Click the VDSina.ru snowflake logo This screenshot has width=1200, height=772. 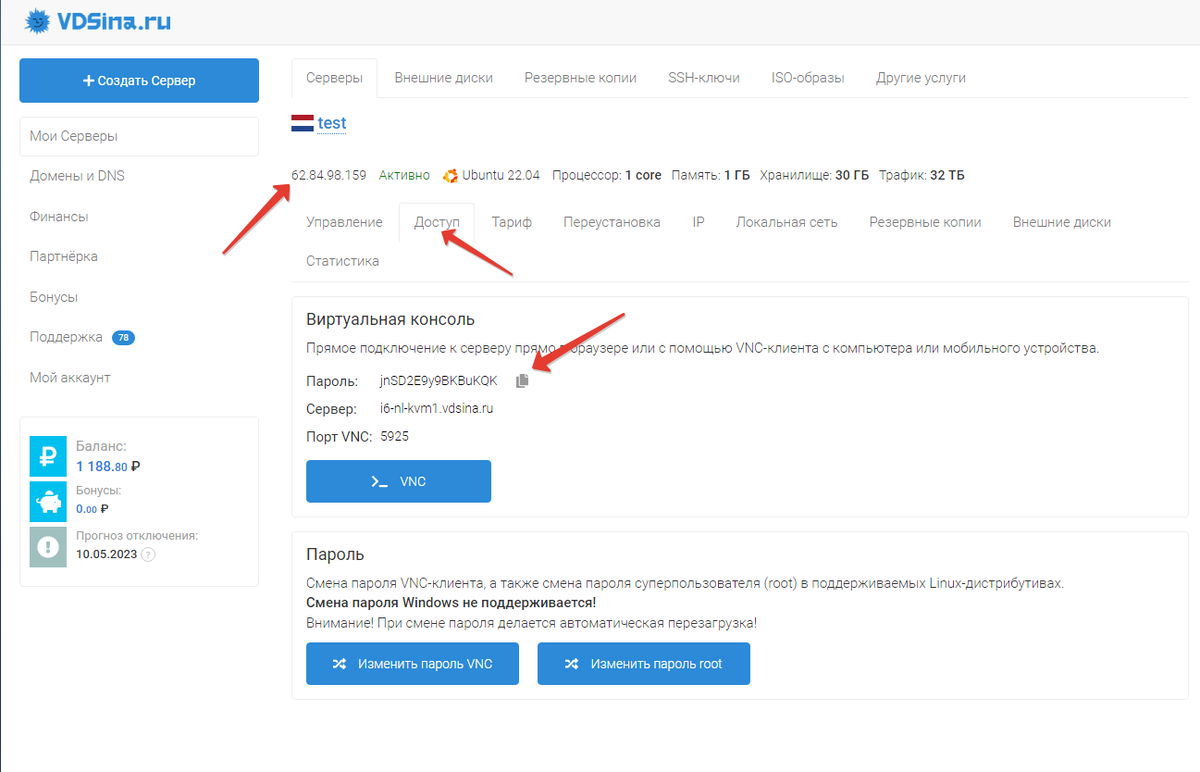[37, 20]
